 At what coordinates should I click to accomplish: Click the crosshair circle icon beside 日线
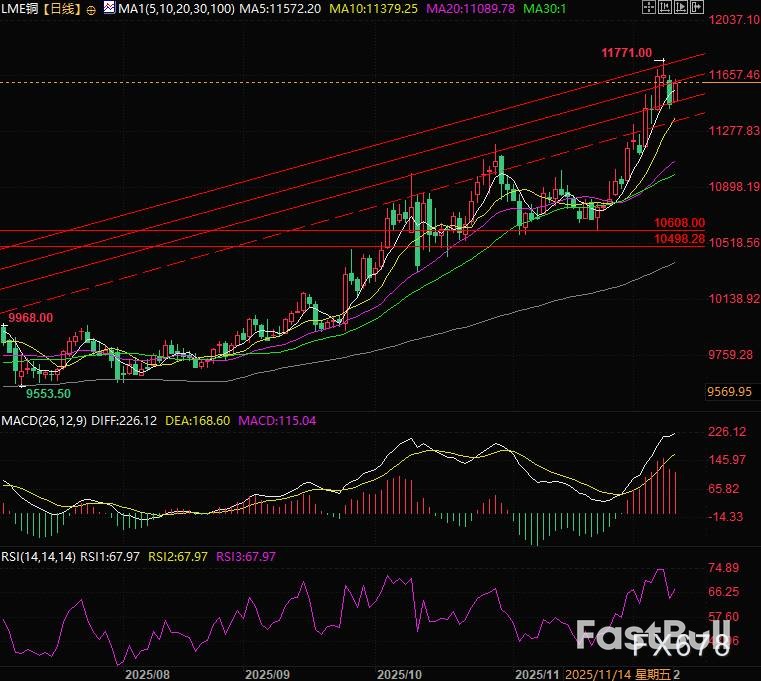[x=92, y=9]
